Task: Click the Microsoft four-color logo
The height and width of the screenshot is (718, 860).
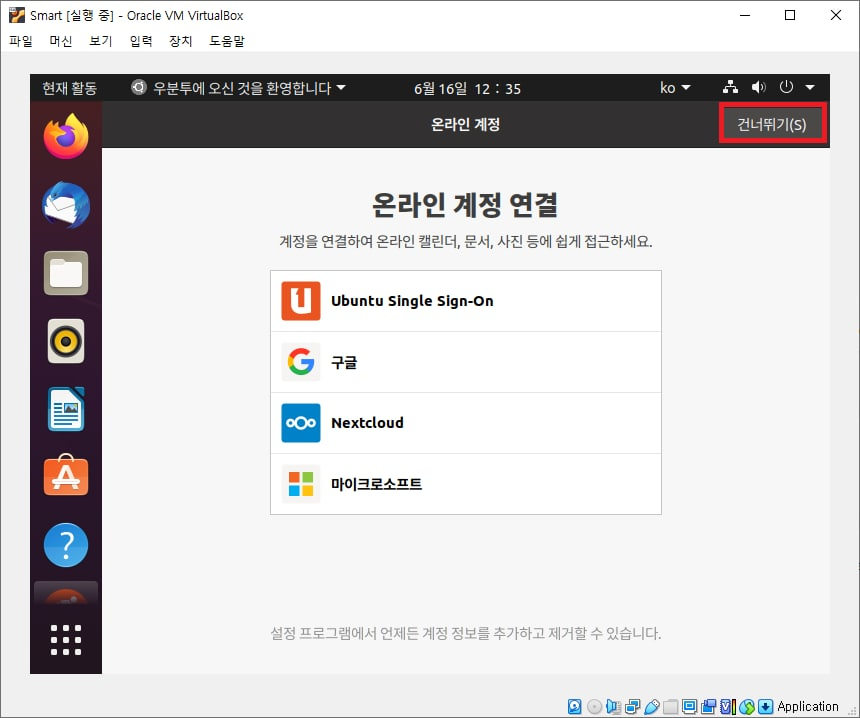Action: [301, 484]
